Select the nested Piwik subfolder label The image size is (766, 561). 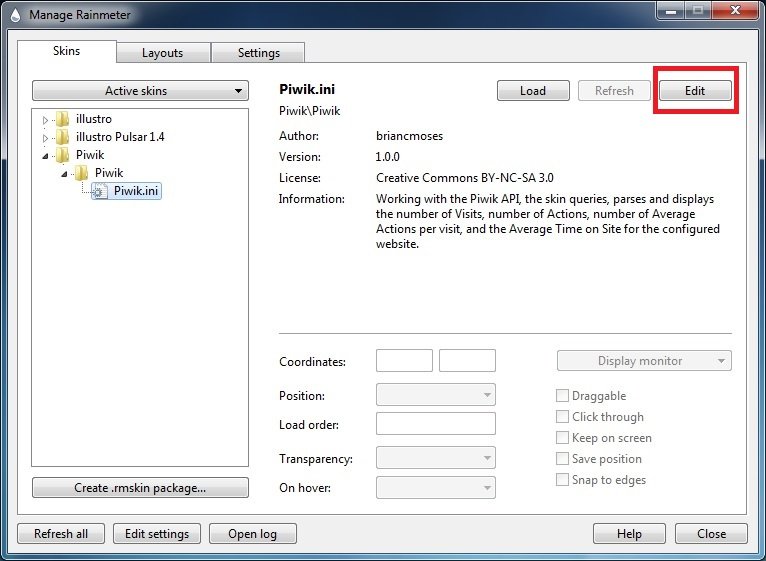click(109, 173)
